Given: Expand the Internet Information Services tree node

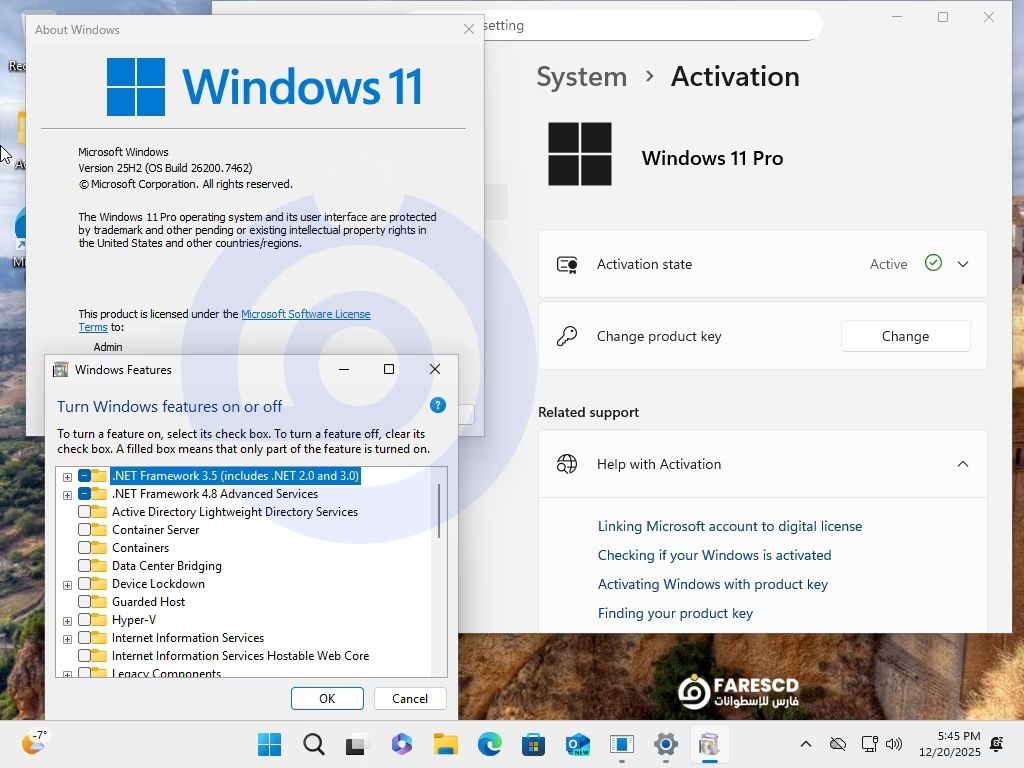Looking at the screenshot, I should pyautogui.click(x=67, y=639).
